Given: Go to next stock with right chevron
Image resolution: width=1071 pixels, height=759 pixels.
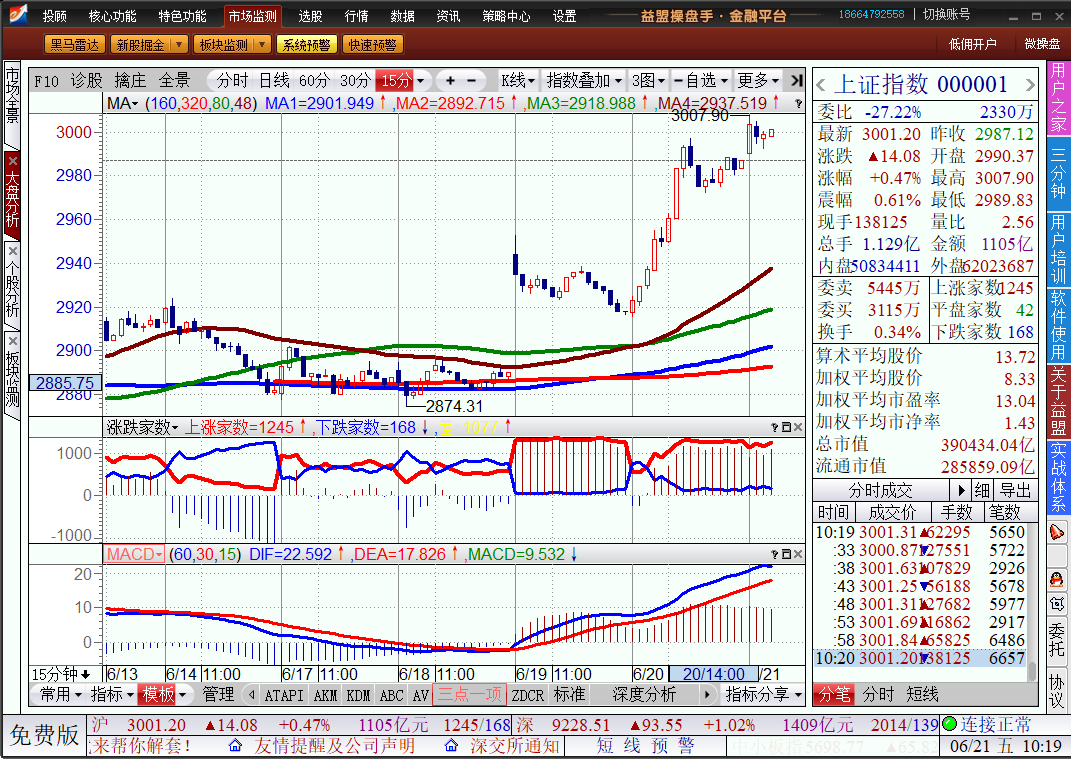Looking at the screenshot, I should coord(1029,85).
